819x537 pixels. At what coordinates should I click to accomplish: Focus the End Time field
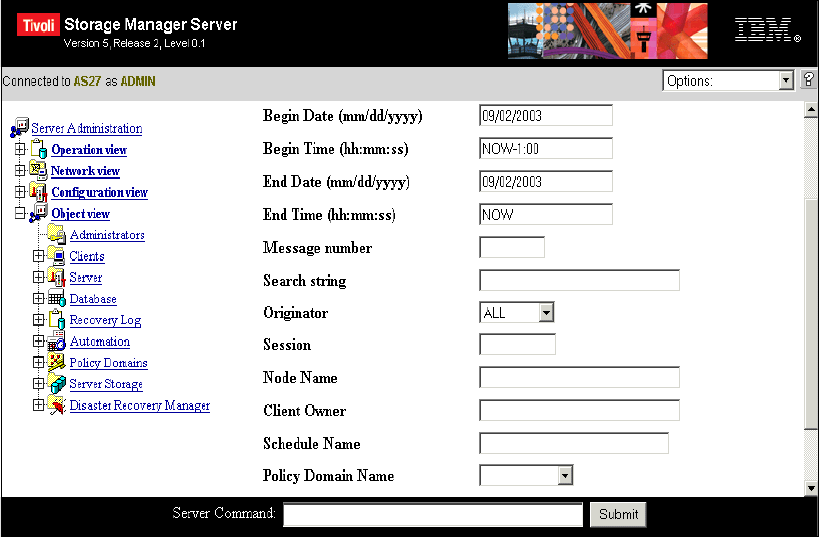(x=546, y=214)
